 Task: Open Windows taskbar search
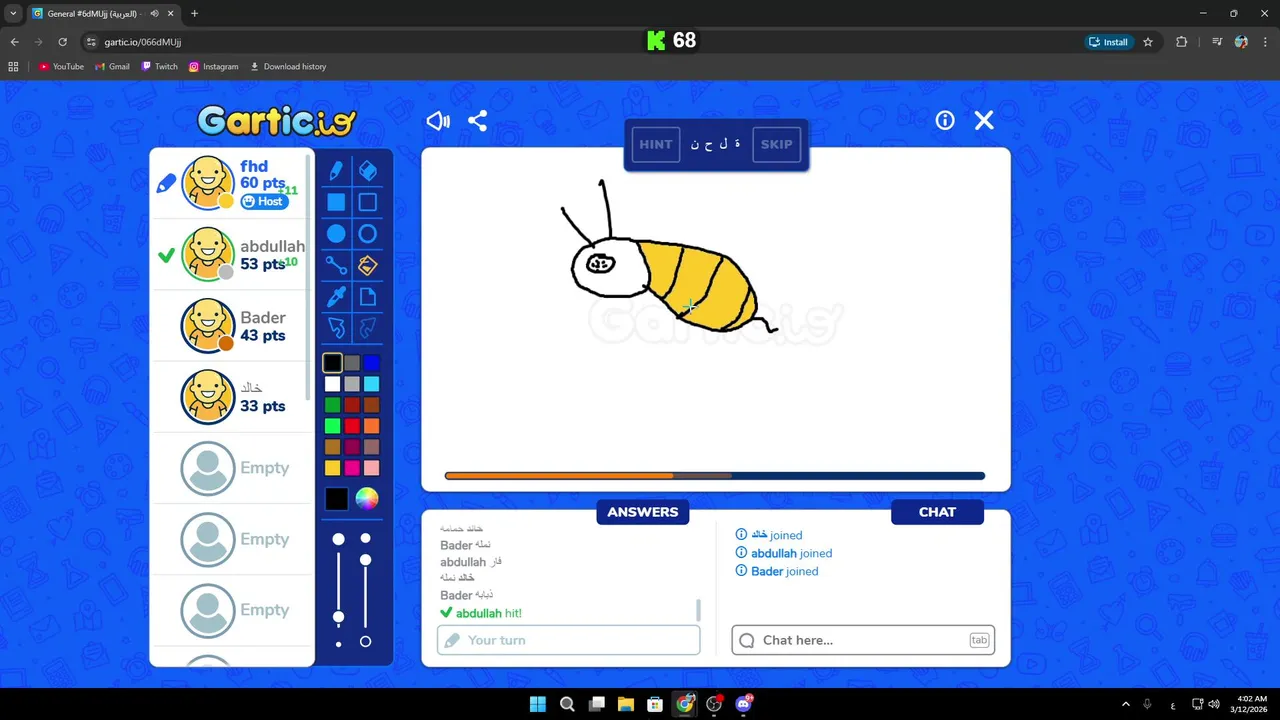tap(567, 704)
